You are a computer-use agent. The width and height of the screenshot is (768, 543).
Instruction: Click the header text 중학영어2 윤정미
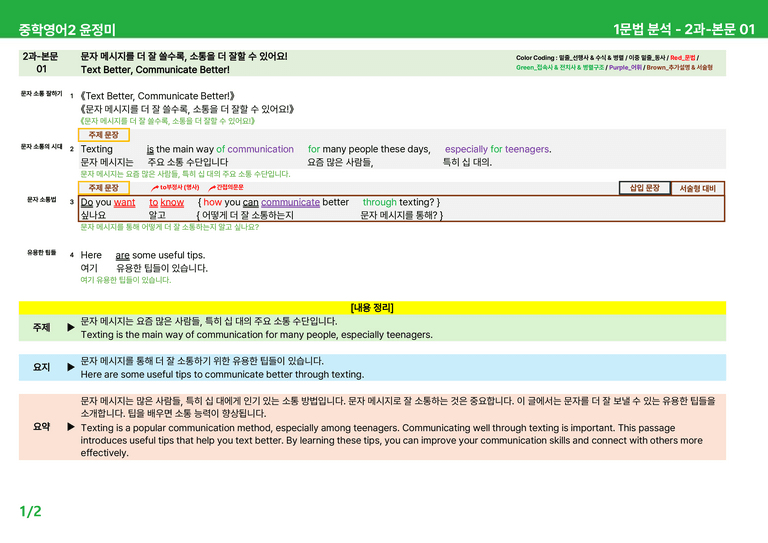click(x=67, y=30)
